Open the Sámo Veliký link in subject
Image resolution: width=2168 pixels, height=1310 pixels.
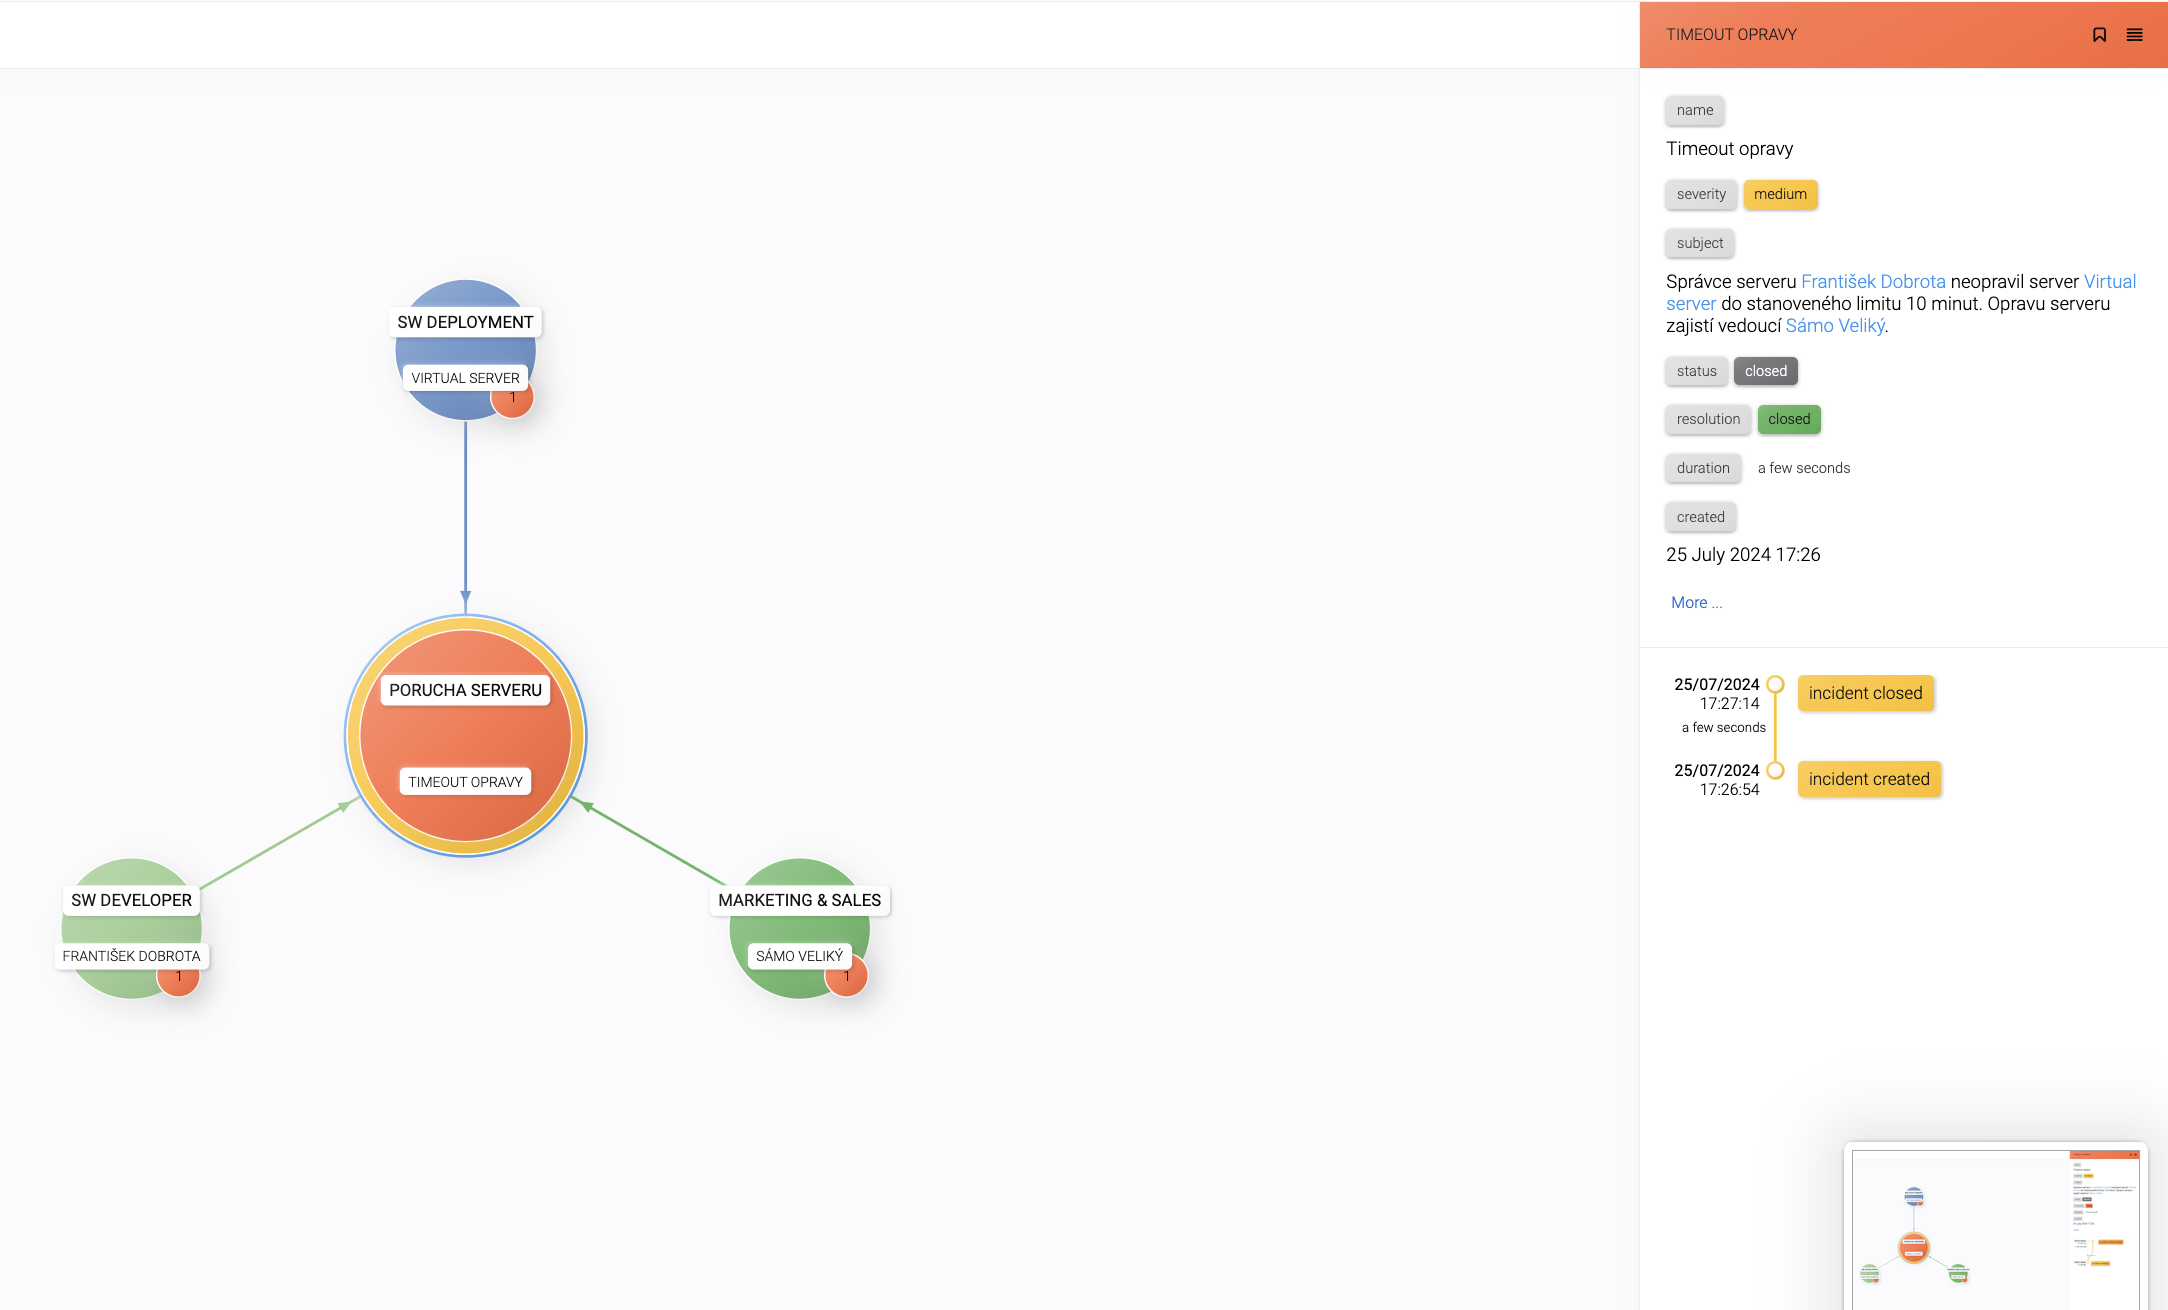pos(1835,326)
